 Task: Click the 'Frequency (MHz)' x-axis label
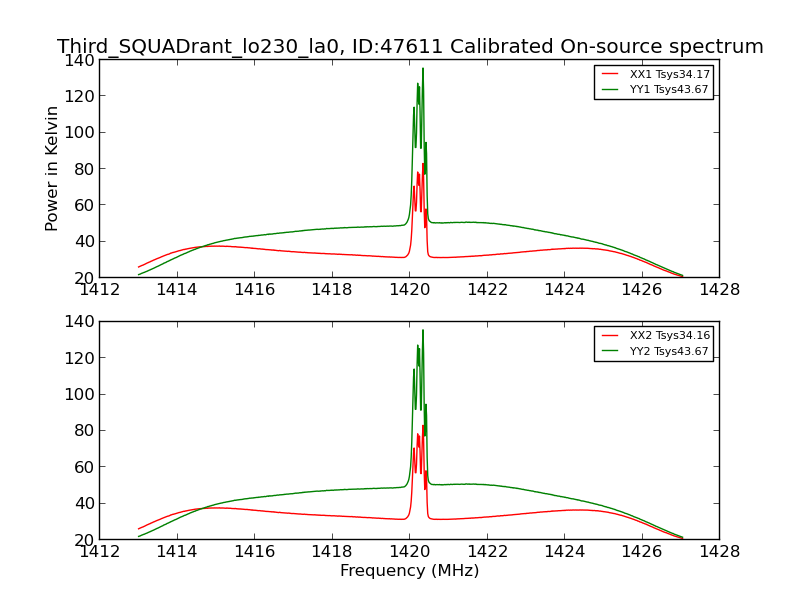[x=410, y=570]
